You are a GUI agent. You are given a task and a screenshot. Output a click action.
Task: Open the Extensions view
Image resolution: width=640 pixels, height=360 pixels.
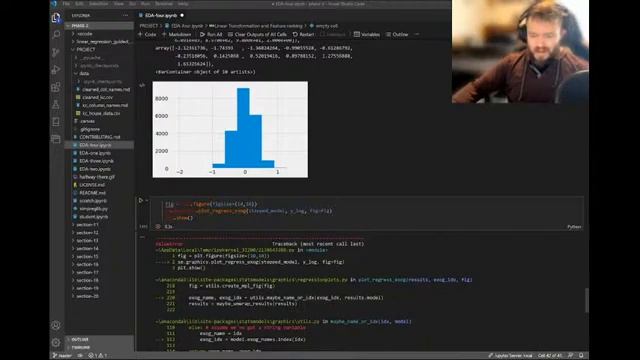click(56, 87)
